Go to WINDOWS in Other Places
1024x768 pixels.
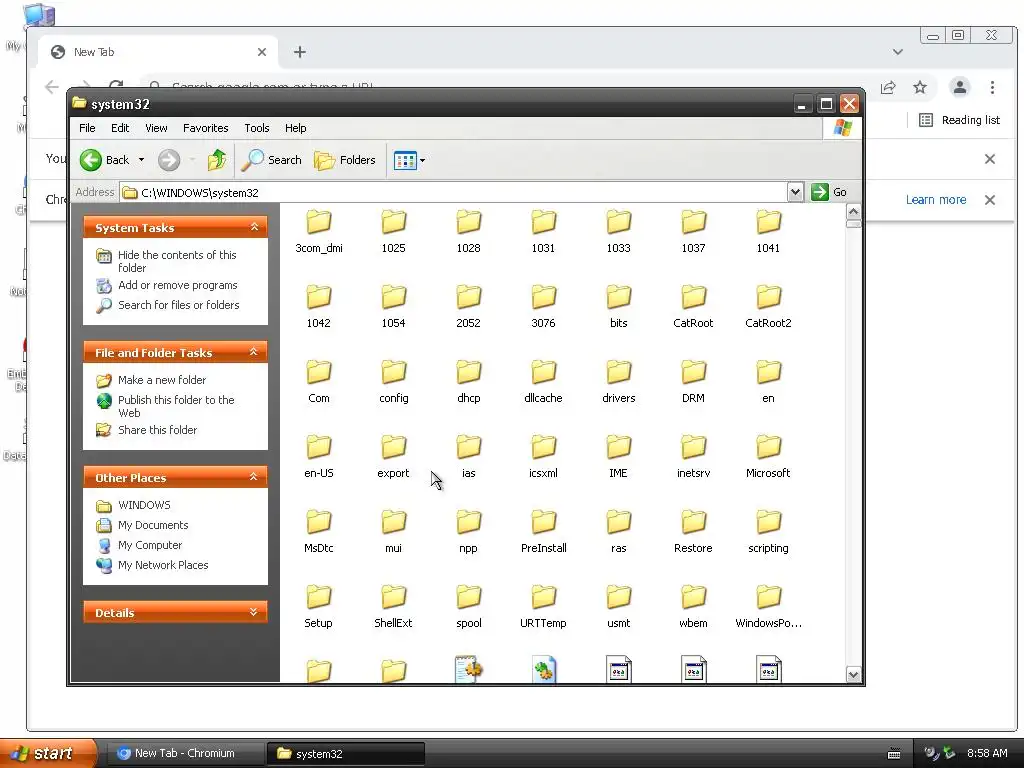click(x=144, y=505)
